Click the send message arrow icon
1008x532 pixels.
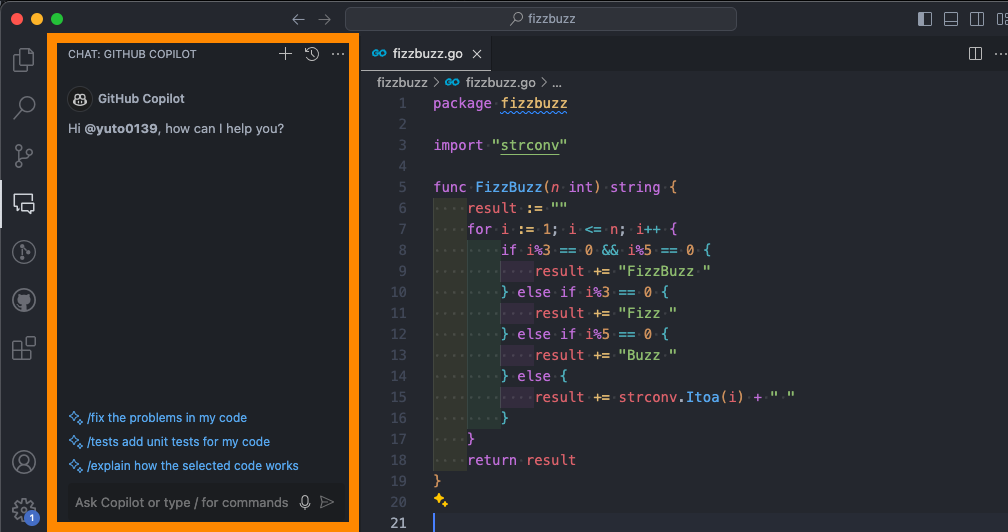coord(327,502)
